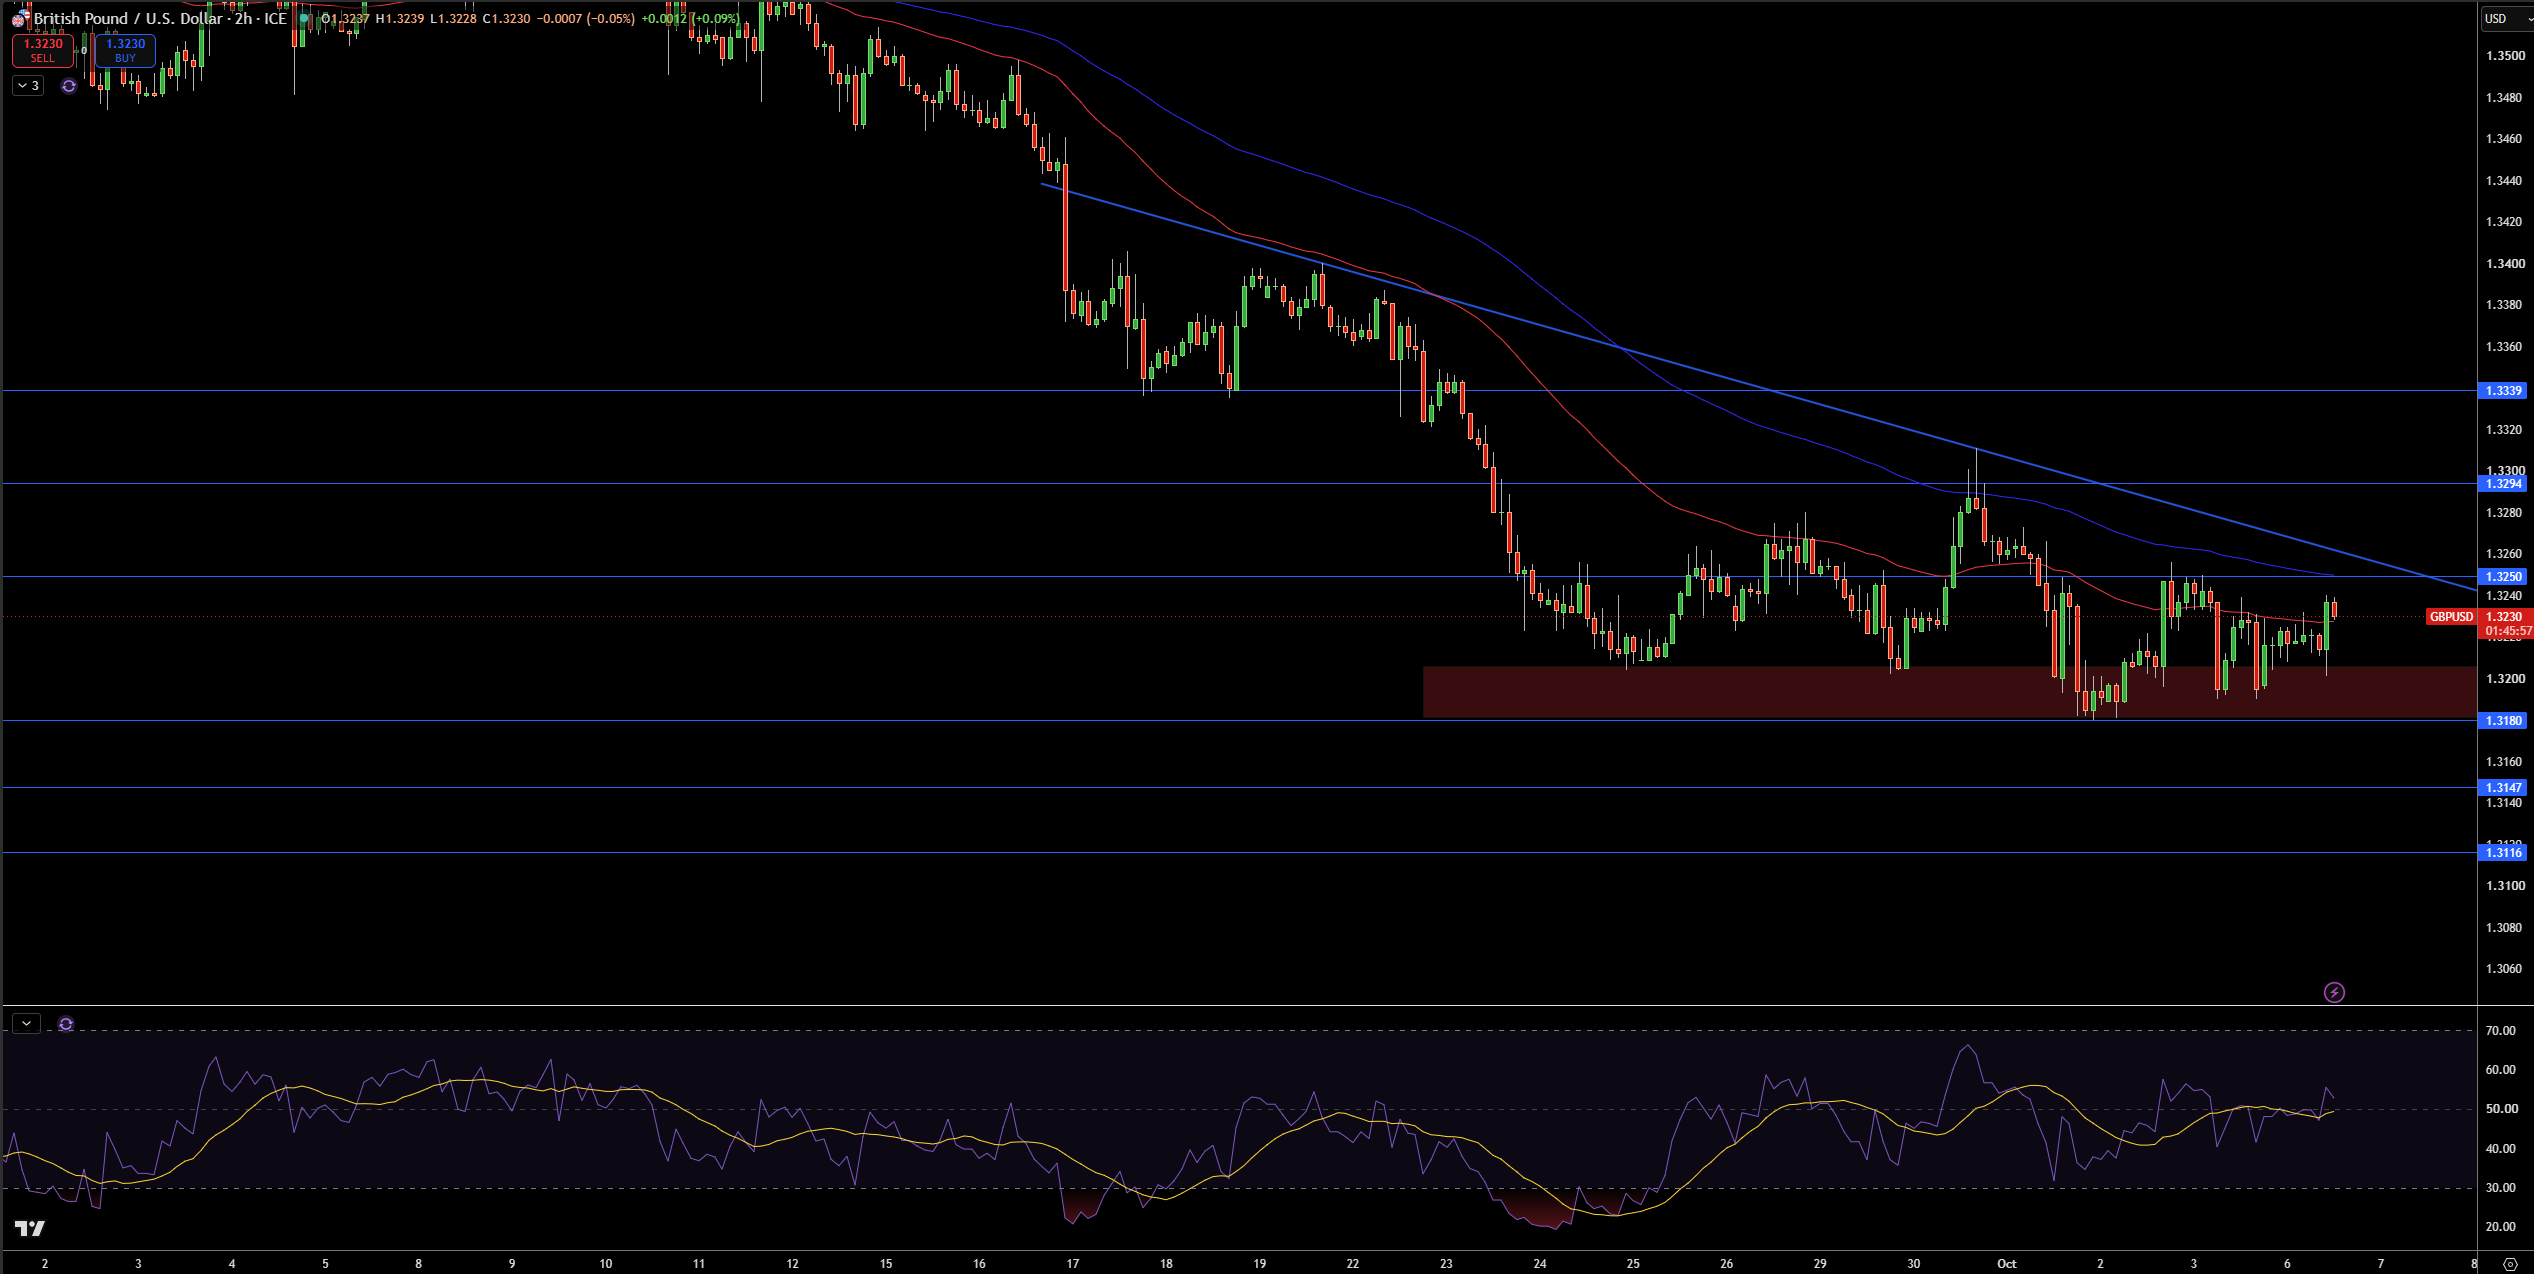This screenshot has height=1274, width=2534.
Task: Click the green +0.0012 (+0.09%) change value
Action: [690, 19]
